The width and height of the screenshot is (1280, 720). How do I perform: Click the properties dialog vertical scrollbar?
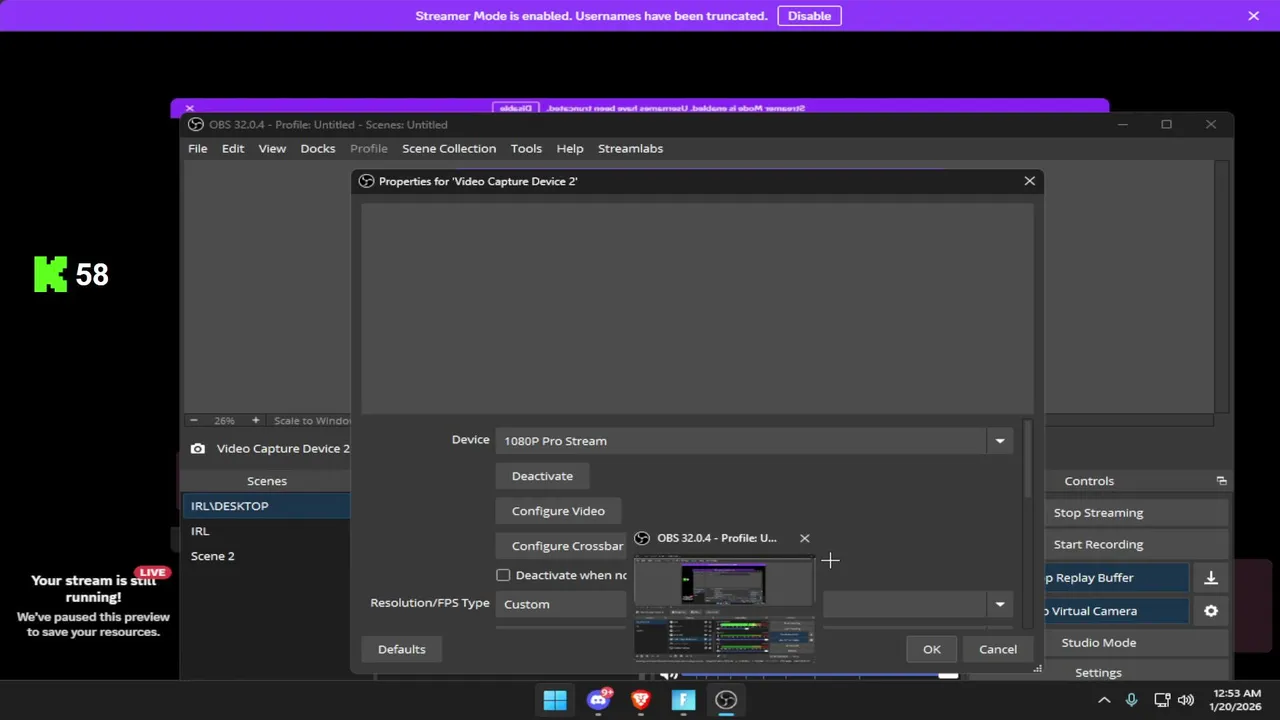pyautogui.click(x=1027, y=459)
